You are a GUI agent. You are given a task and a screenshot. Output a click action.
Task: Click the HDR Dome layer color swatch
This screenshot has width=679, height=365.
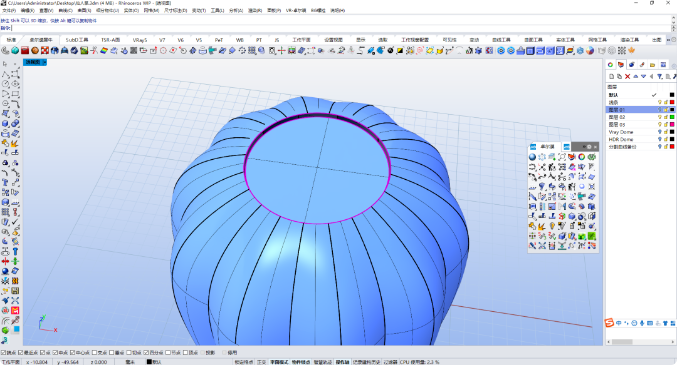(x=672, y=139)
